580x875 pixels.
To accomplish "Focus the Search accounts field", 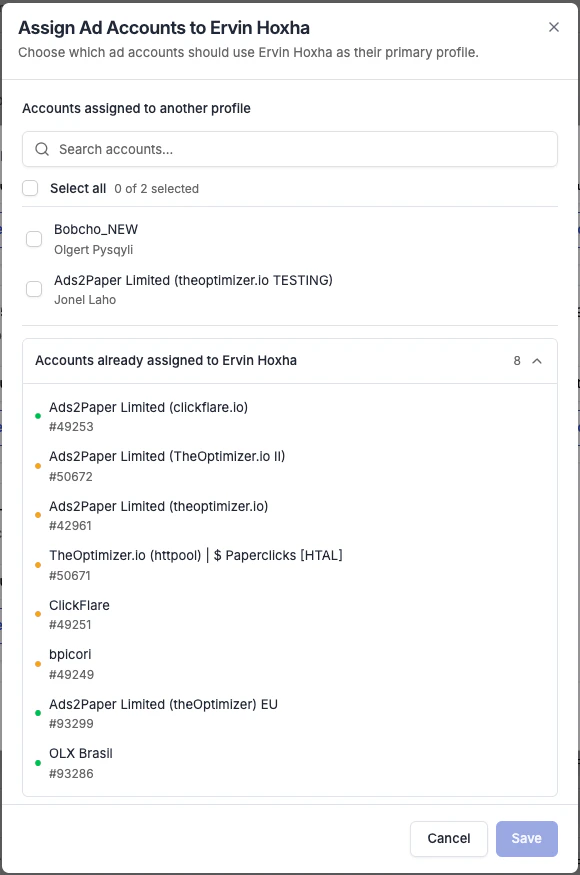I will pyautogui.click(x=290, y=149).
